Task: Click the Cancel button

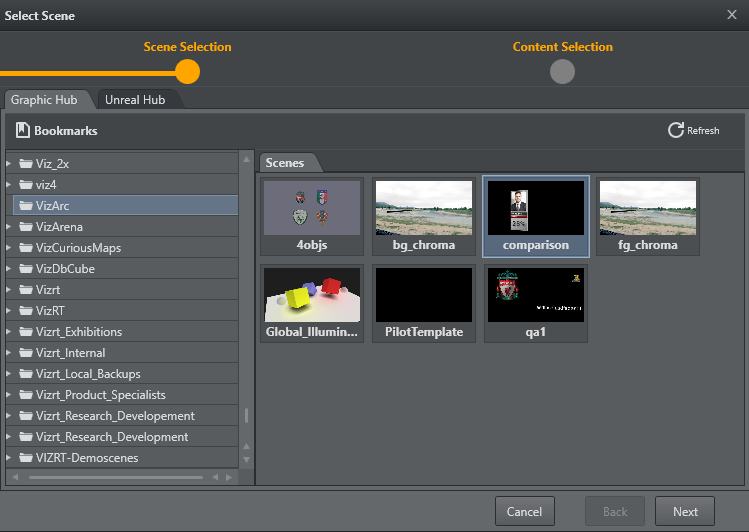Action: 524,511
